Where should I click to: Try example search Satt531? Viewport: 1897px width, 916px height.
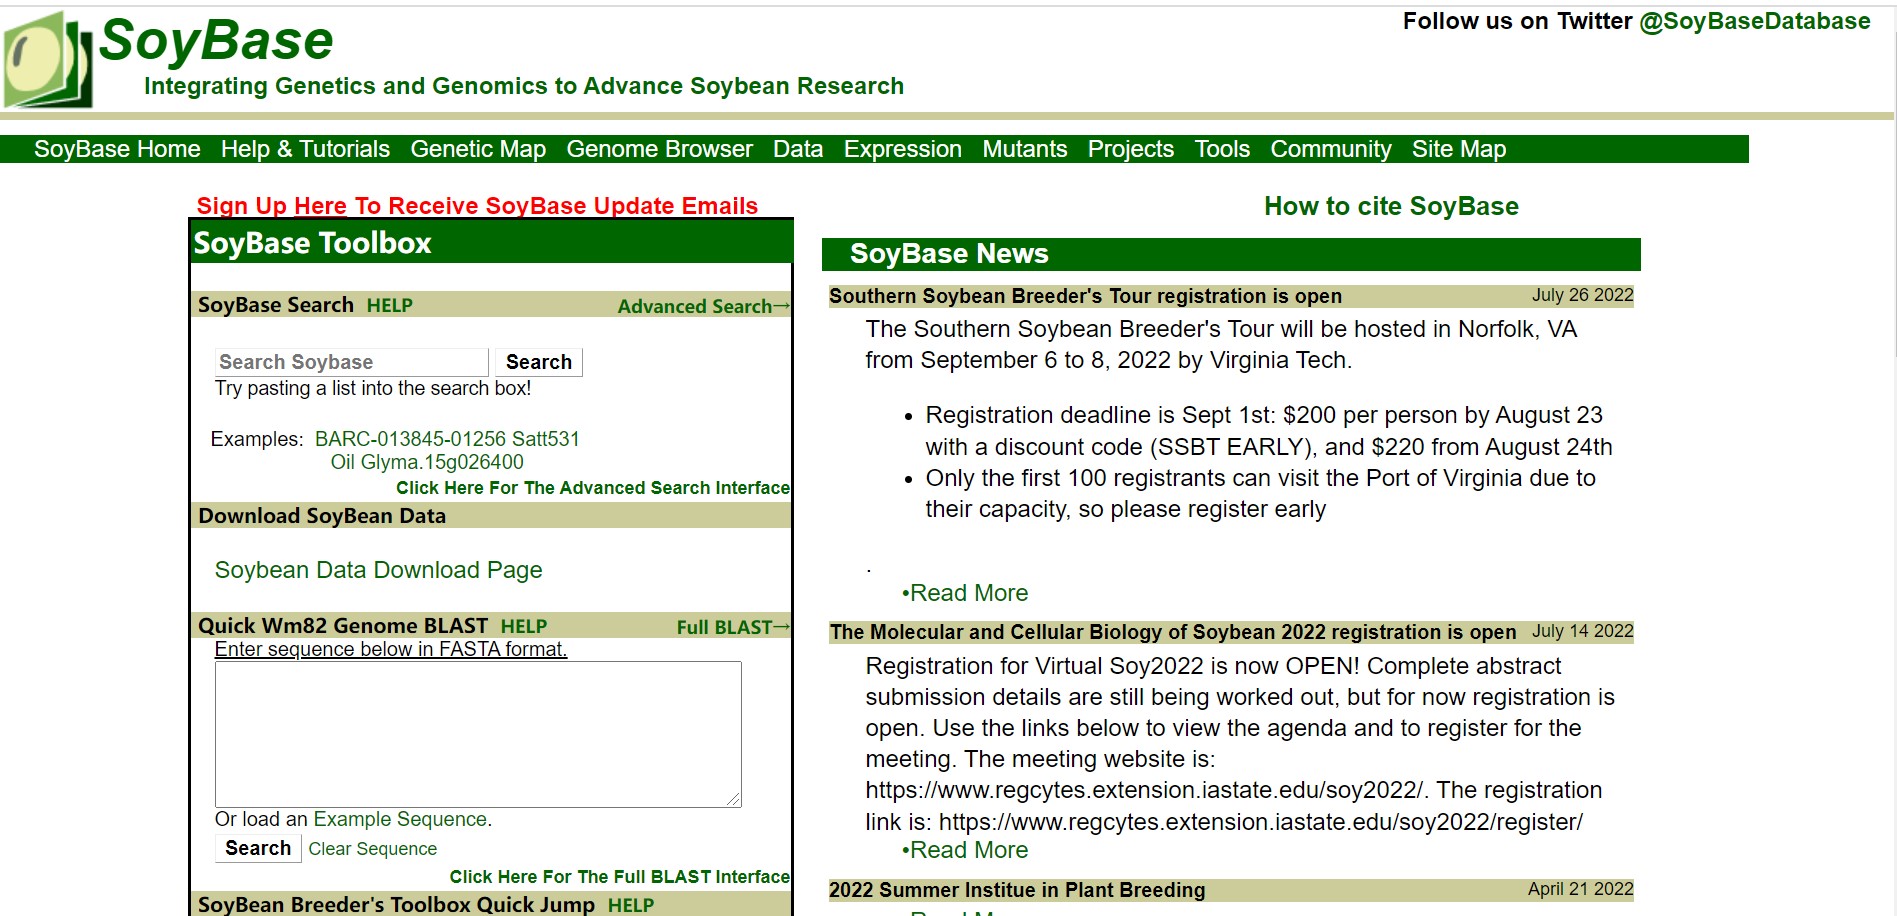(546, 439)
